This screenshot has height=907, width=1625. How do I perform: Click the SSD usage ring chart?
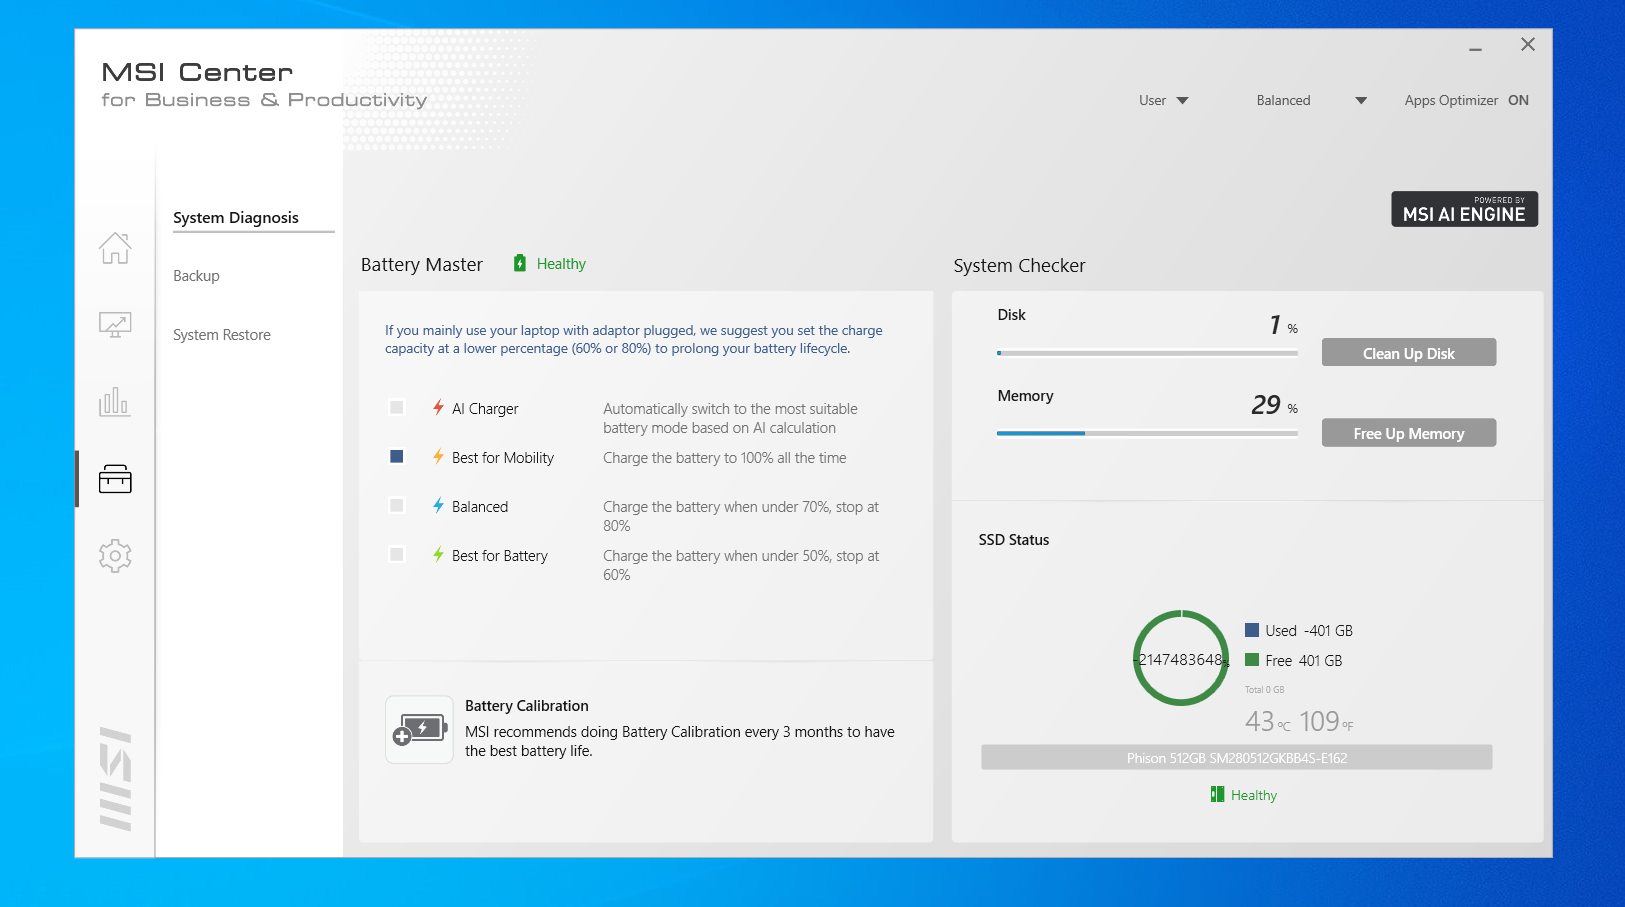point(1181,658)
